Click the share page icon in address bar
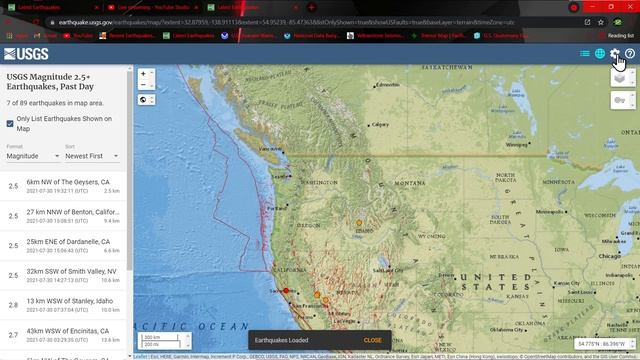Image resolution: width=640 pixels, height=360 pixels. (x=587, y=22)
